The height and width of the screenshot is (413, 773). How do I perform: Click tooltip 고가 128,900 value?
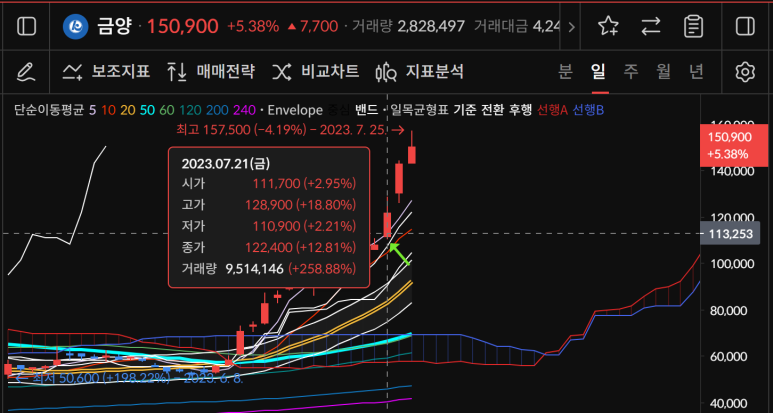300,205
